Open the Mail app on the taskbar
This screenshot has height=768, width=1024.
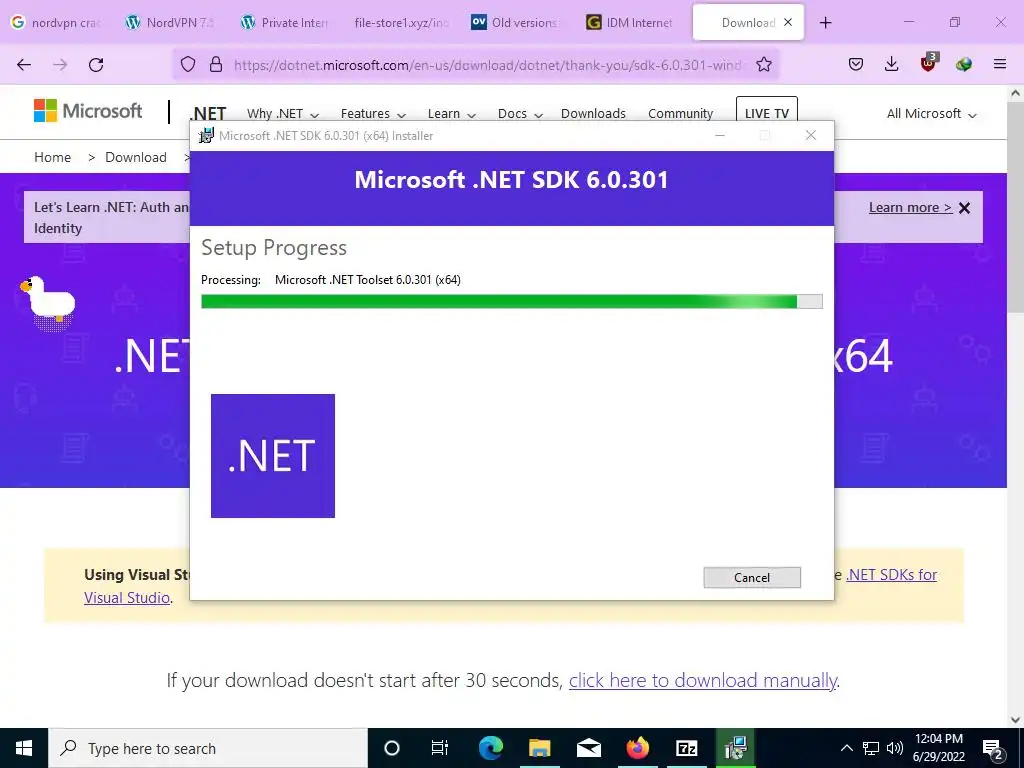[x=589, y=748]
